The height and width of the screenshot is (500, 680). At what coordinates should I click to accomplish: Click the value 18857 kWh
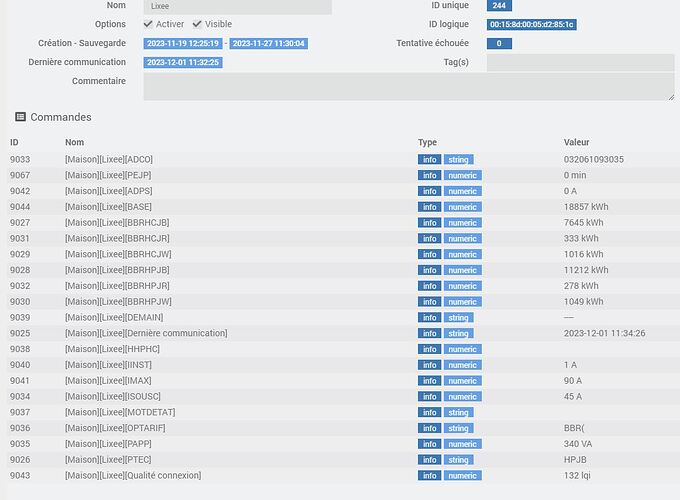[x=586, y=207]
